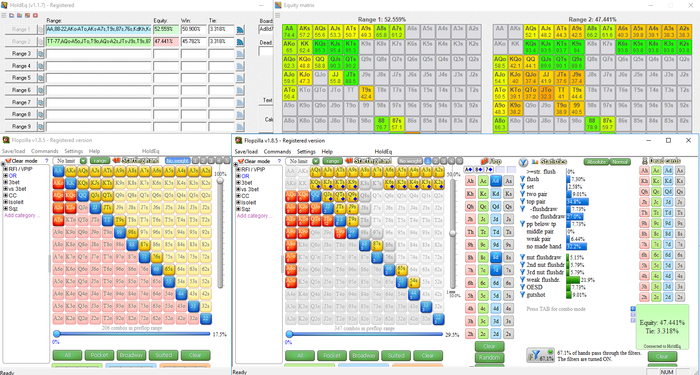
Task: Expand CC category in front Flopzilla tree
Action: (239, 196)
